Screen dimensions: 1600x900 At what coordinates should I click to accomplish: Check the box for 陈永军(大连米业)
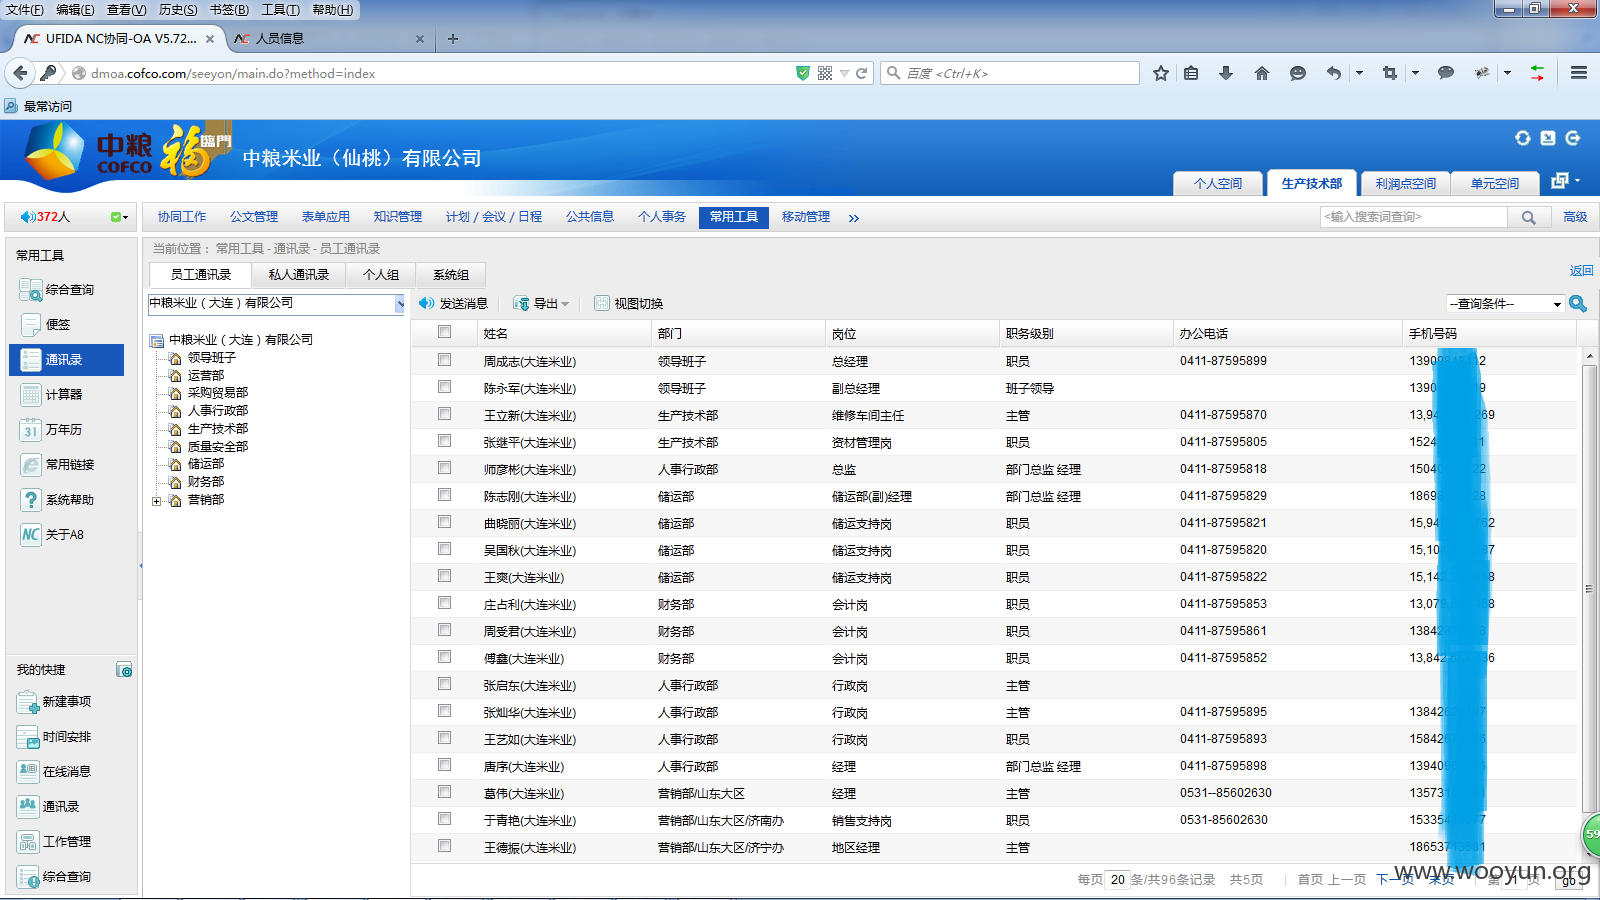pyautogui.click(x=444, y=387)
